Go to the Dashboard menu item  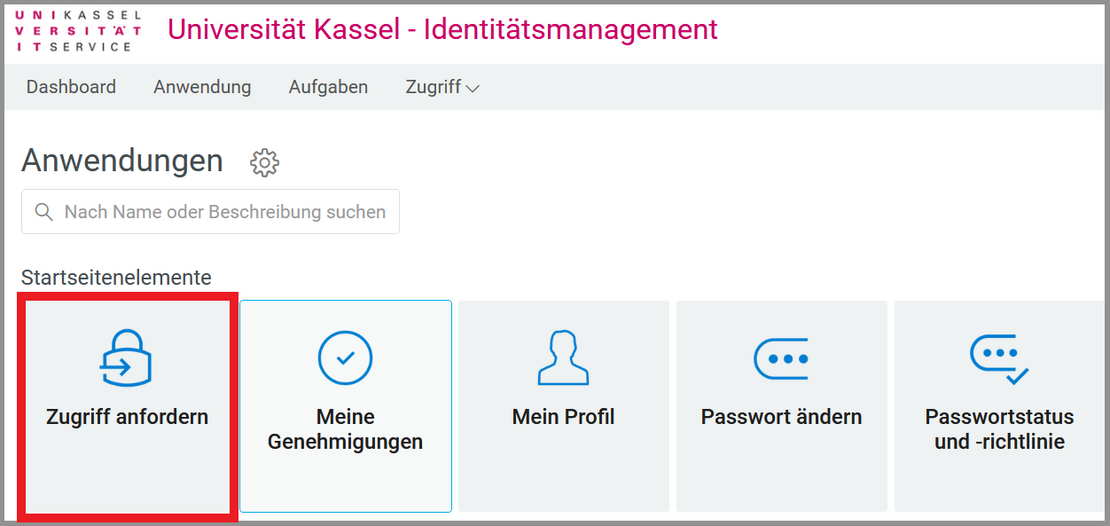71,87
